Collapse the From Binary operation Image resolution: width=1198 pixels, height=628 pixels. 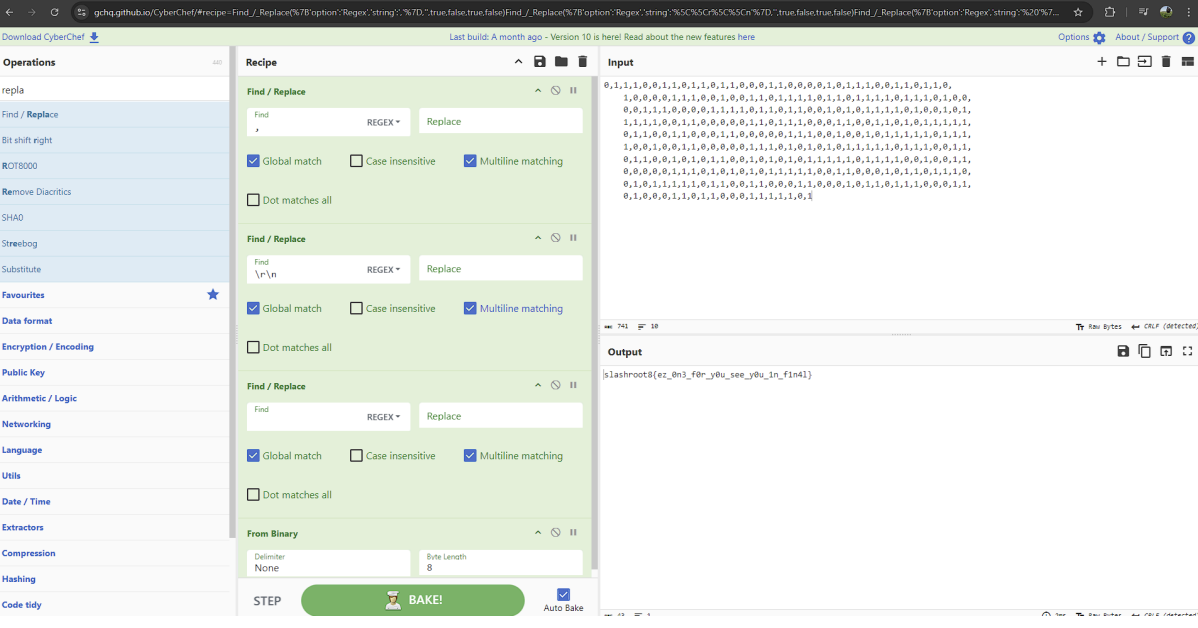(538, 533)
